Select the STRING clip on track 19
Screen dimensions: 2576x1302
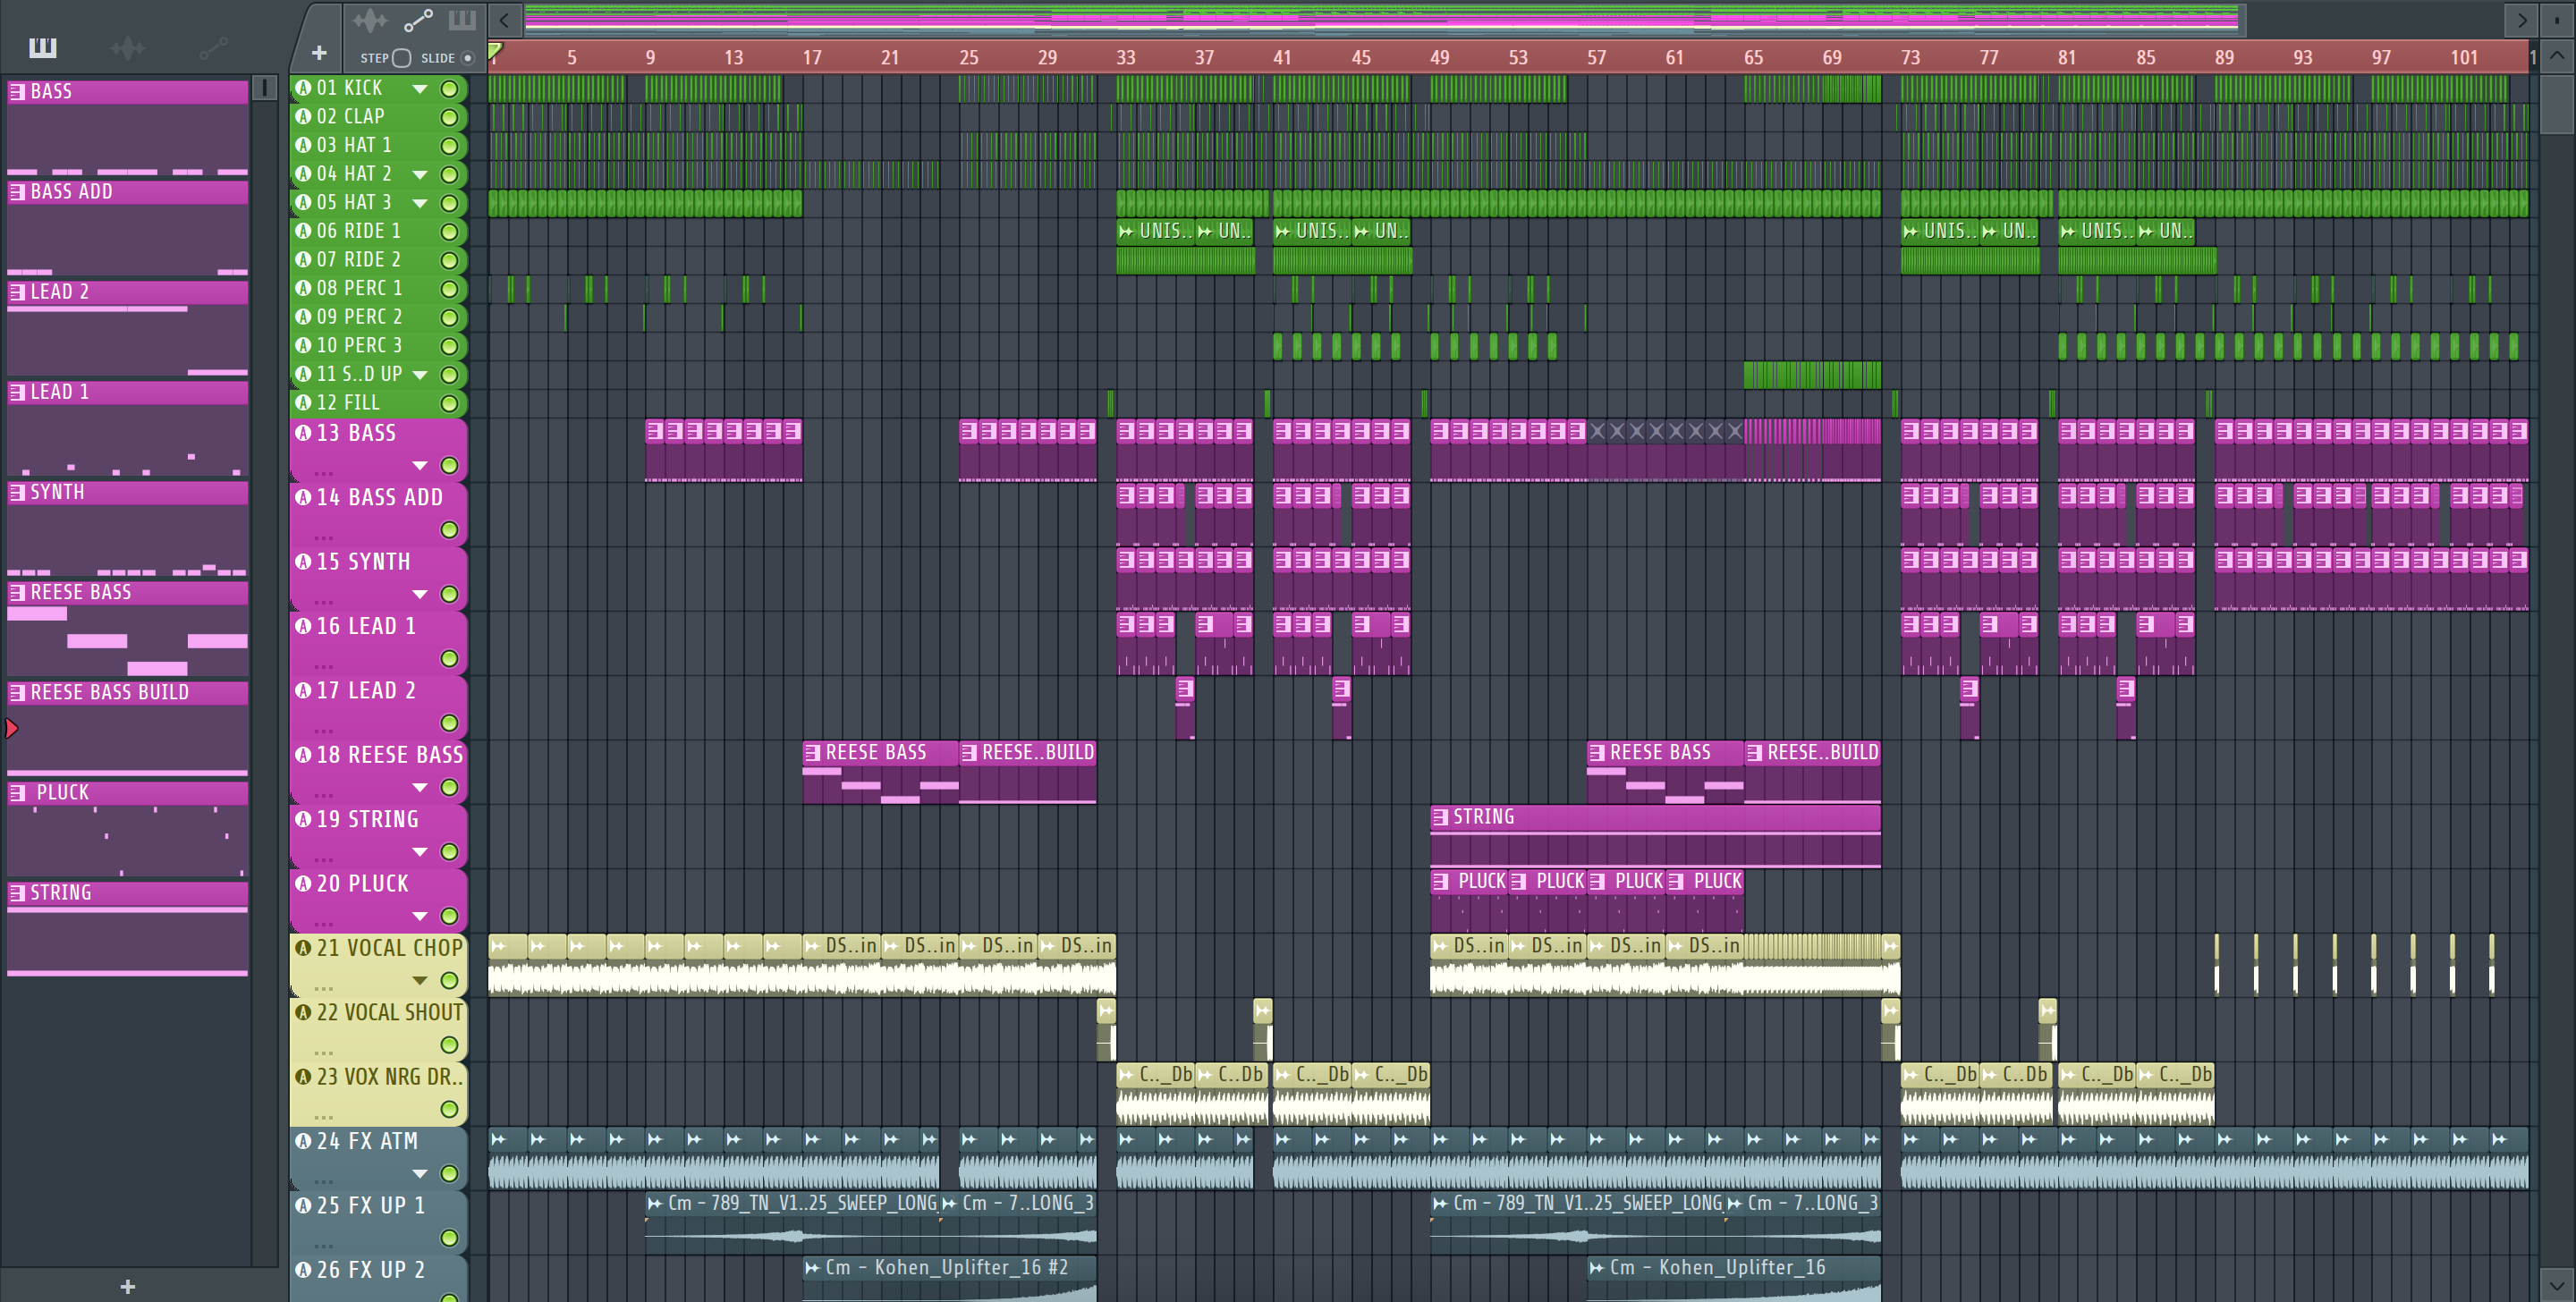pyautogui.click(x=1655, y=836)
